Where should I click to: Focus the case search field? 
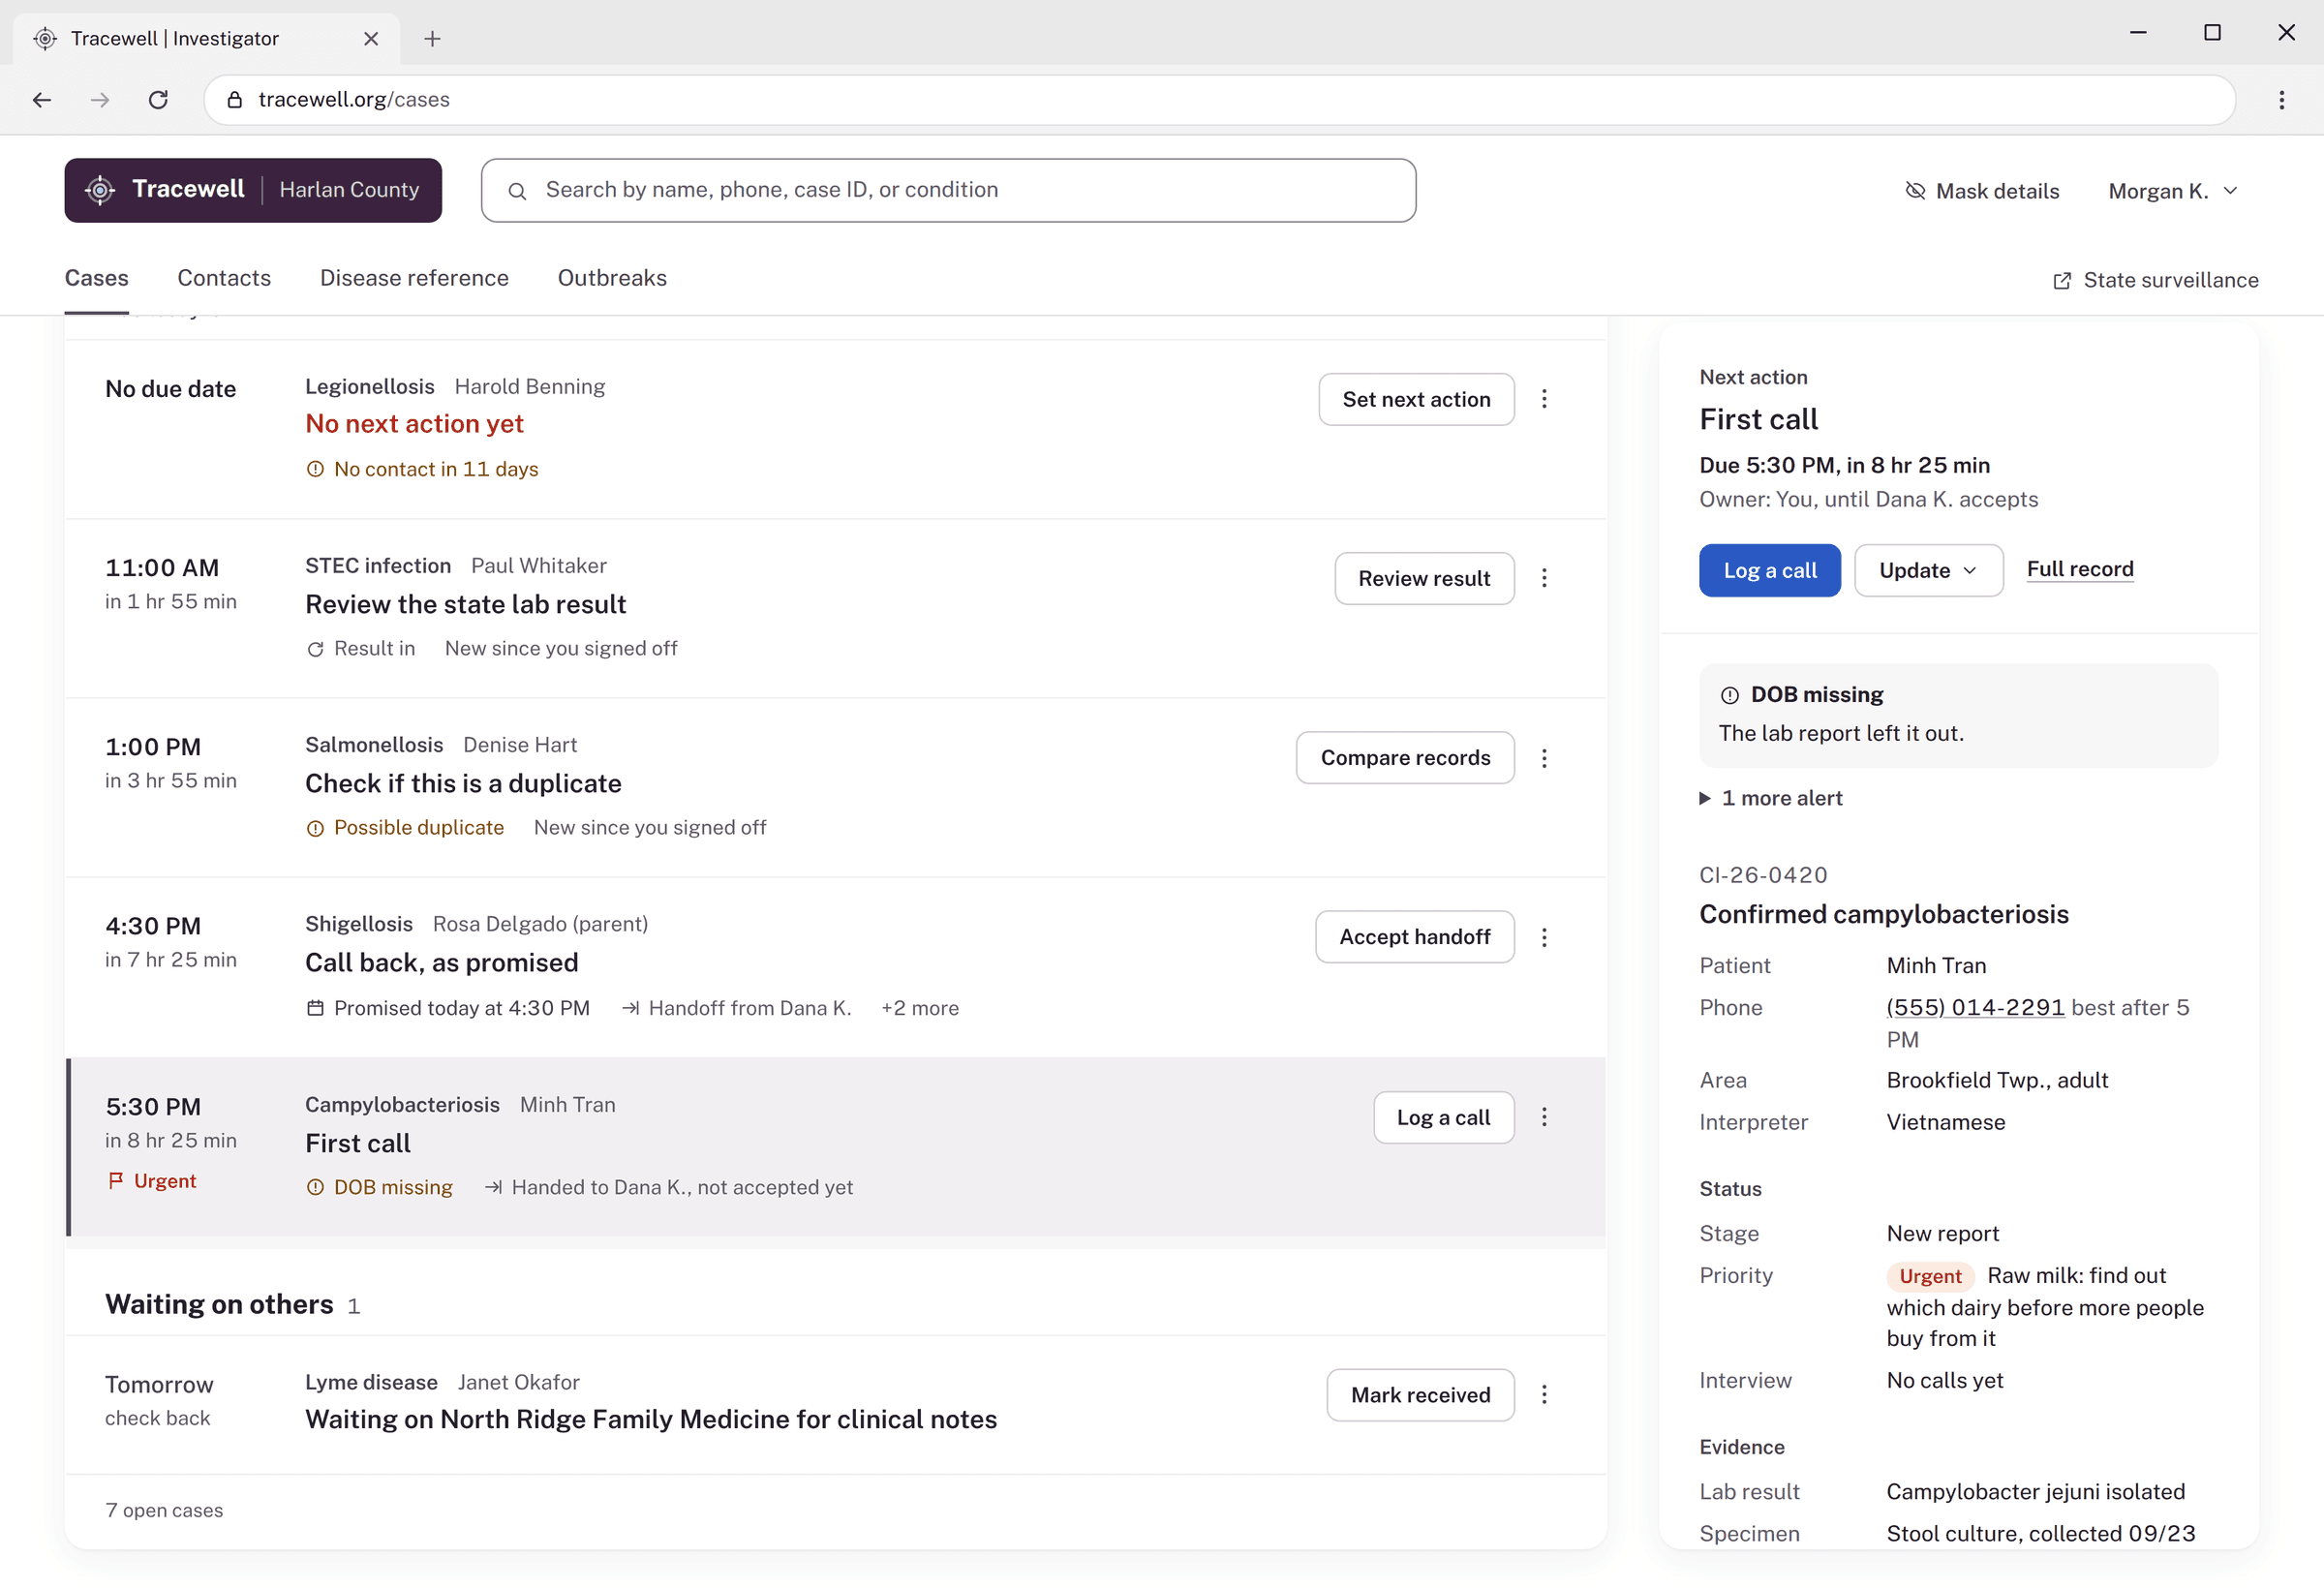[x=948, y=190]
